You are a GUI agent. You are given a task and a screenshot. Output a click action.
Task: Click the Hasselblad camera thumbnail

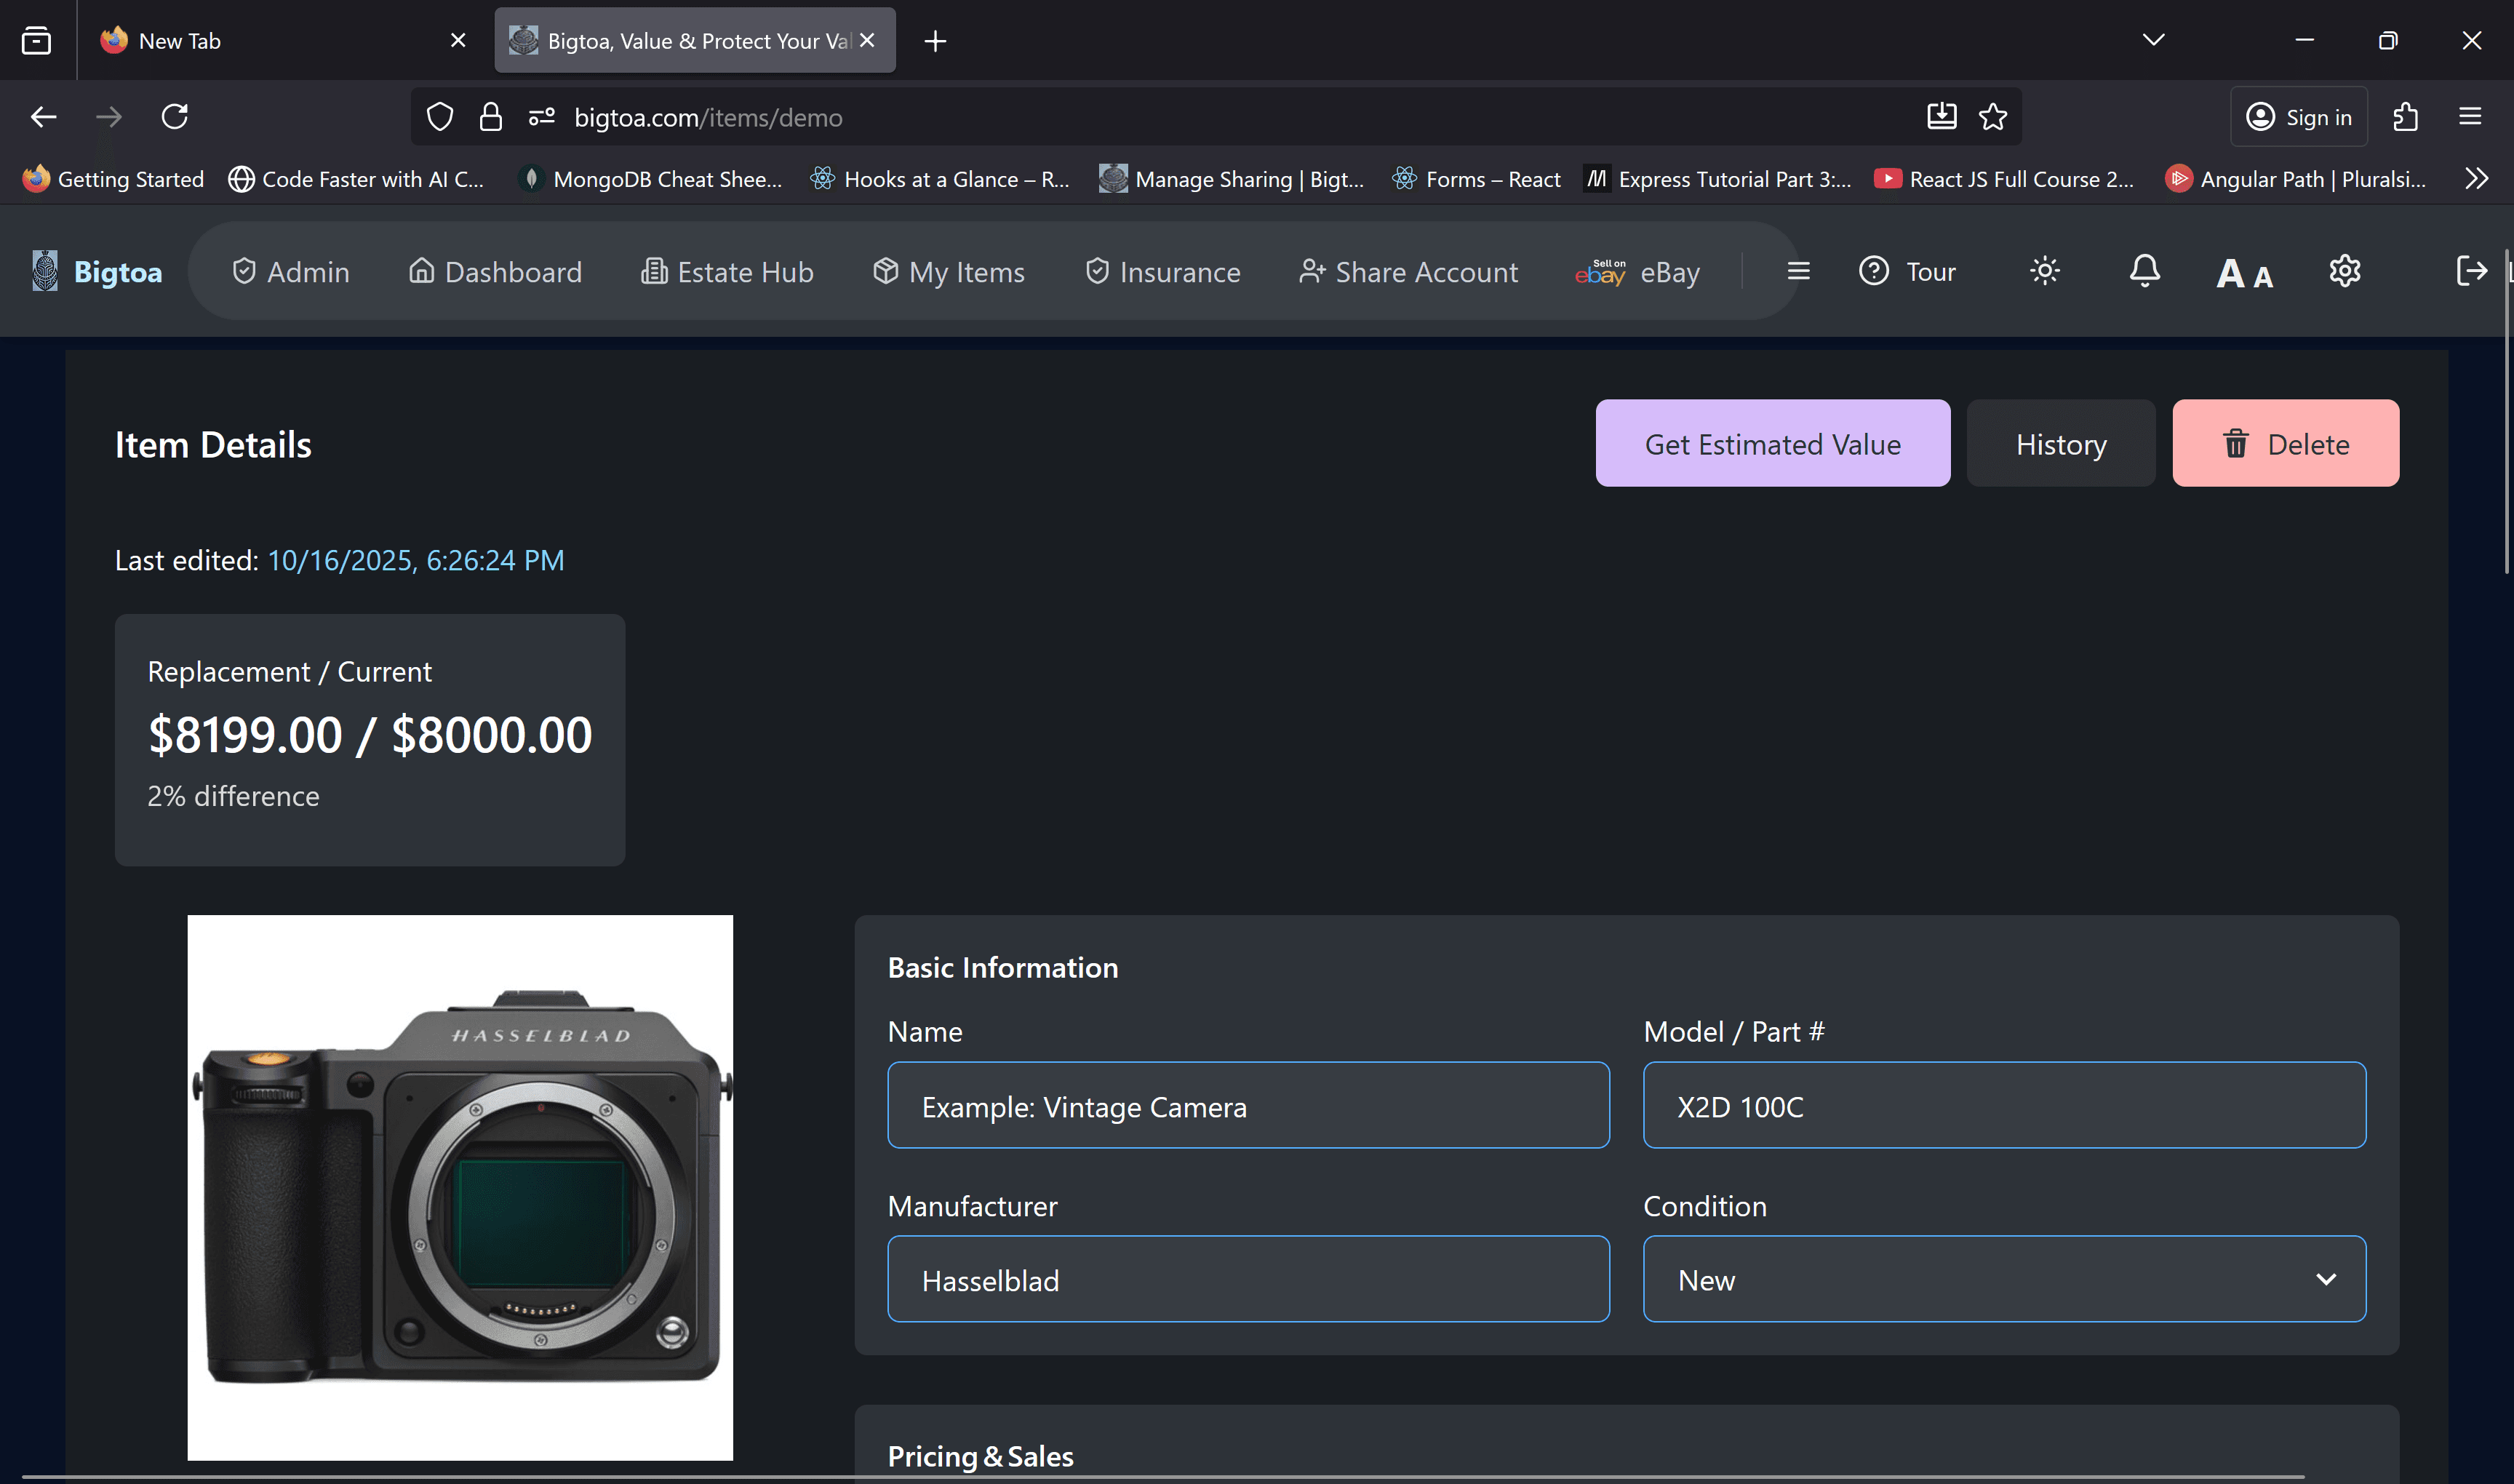click(x=460, y=1187)
